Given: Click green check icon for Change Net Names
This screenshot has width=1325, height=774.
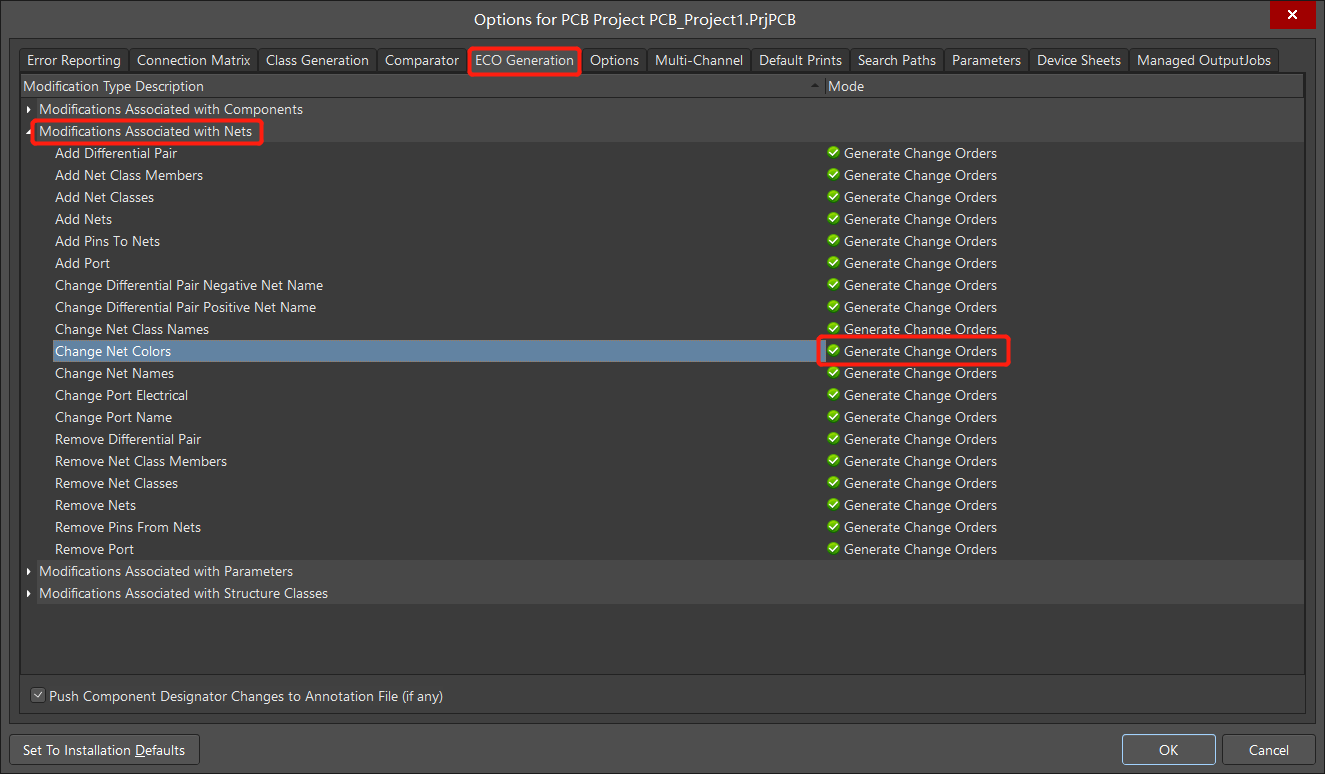Looking at the screenshot, I should [x=833, y=373].
